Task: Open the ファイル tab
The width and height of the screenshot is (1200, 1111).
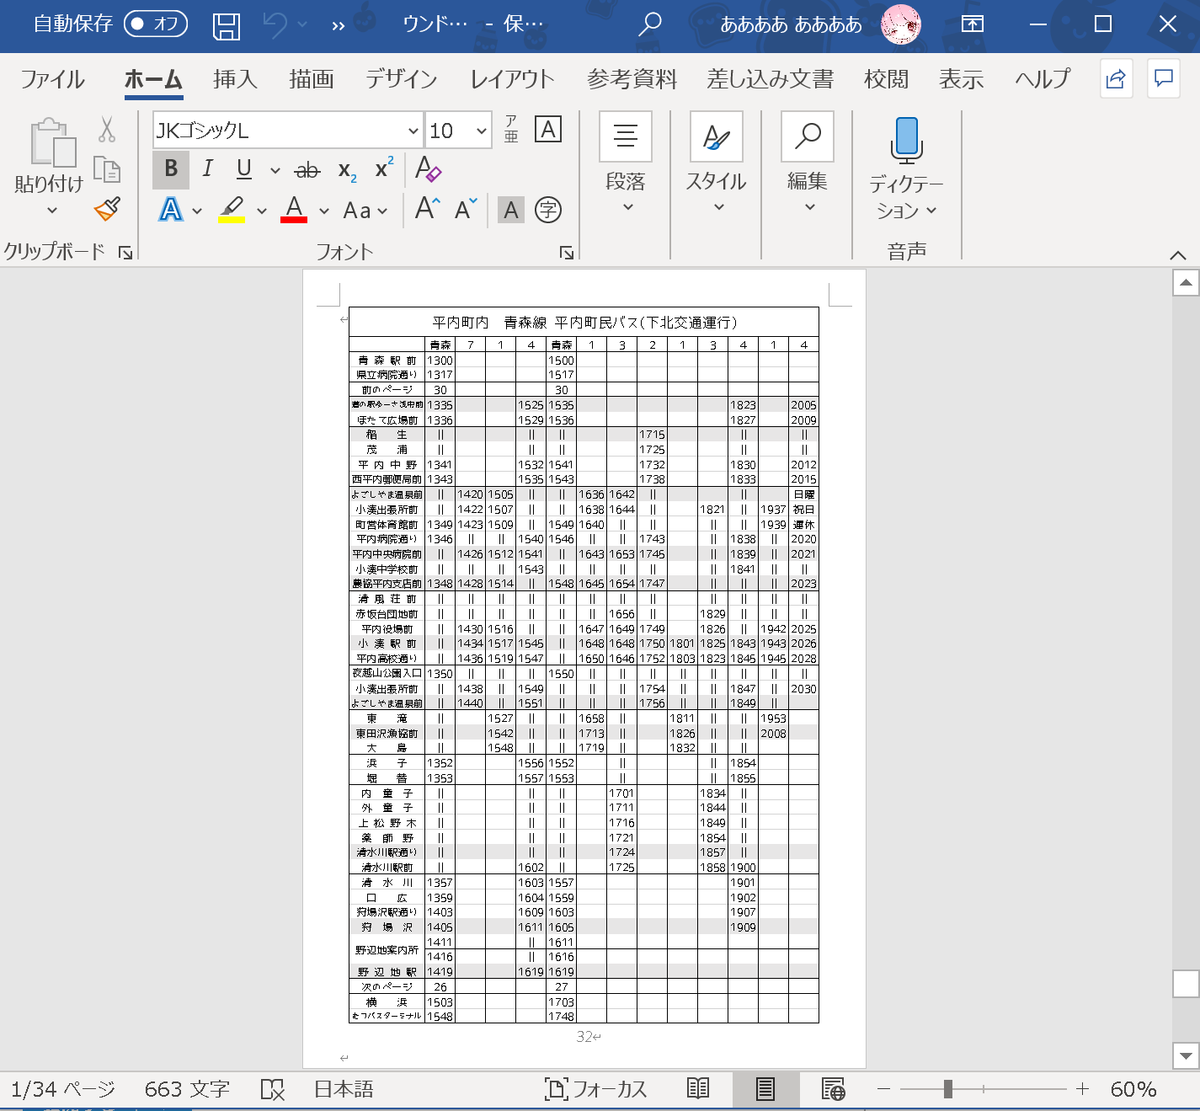Action: pos(53,79)
